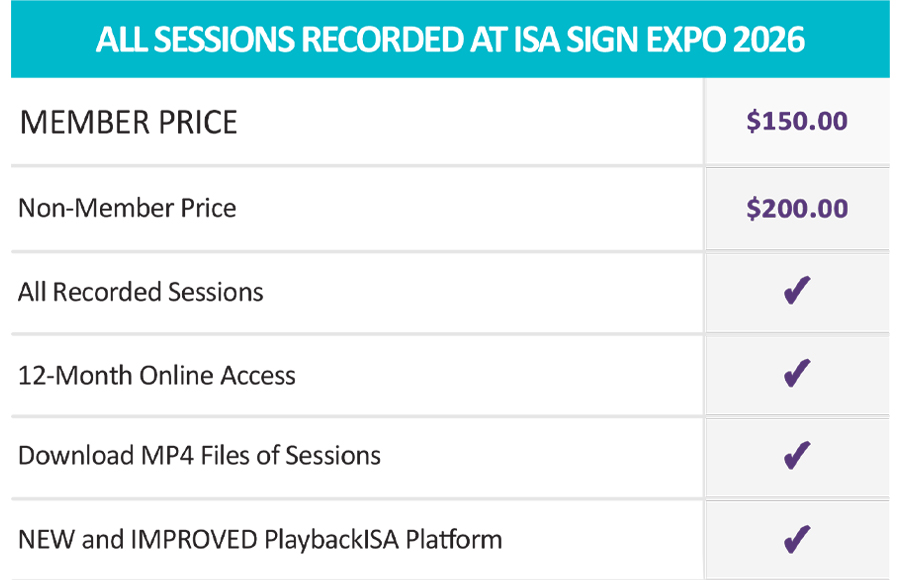
Task: Click the word "Online" in the access row
Action: [178, 375]
